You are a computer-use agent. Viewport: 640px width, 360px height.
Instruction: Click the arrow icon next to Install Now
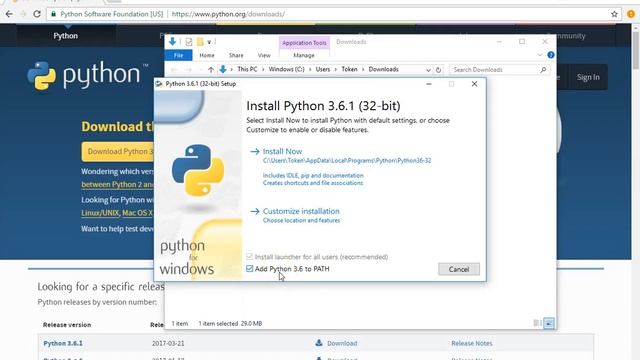pos(255,151)
